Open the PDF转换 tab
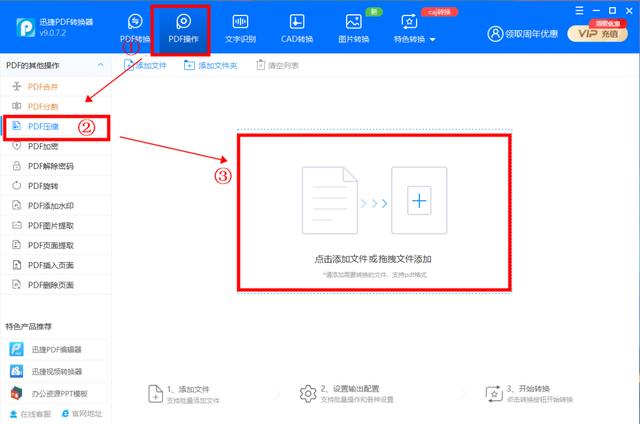Screen dimensions: 640x424 click(x=135, y=27)
